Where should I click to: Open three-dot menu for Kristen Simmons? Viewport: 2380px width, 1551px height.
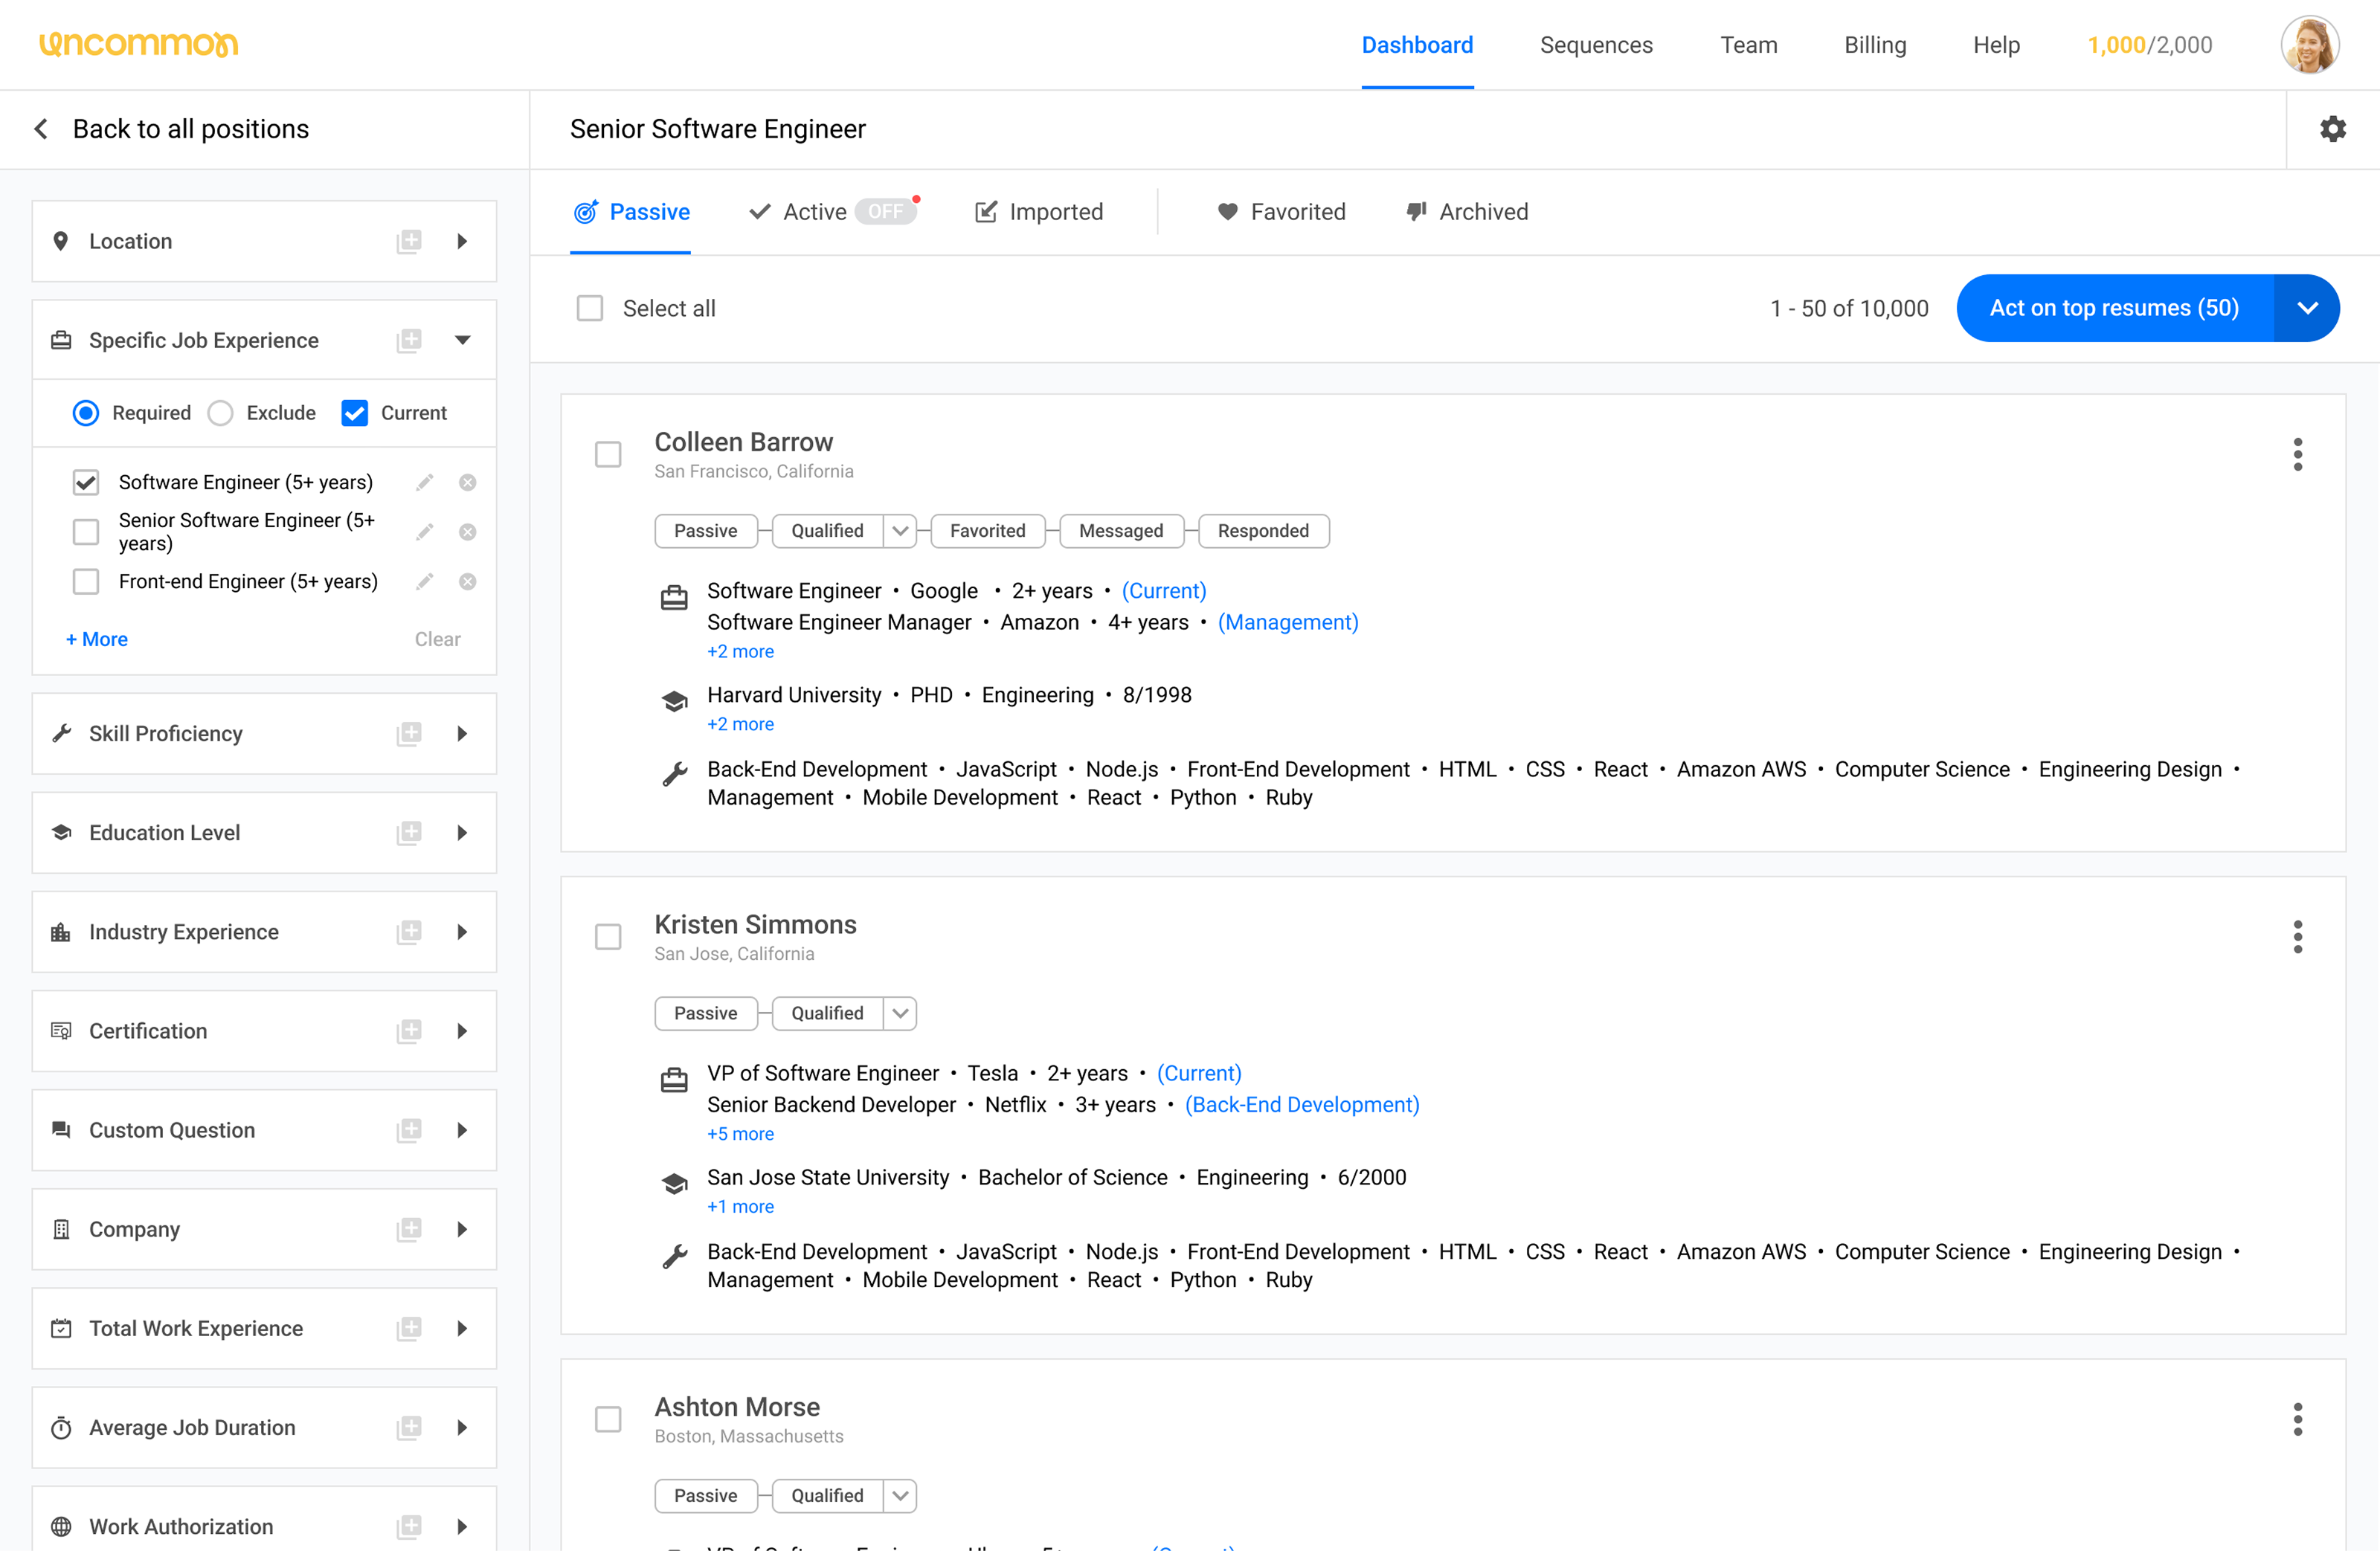pos(2297,937)
